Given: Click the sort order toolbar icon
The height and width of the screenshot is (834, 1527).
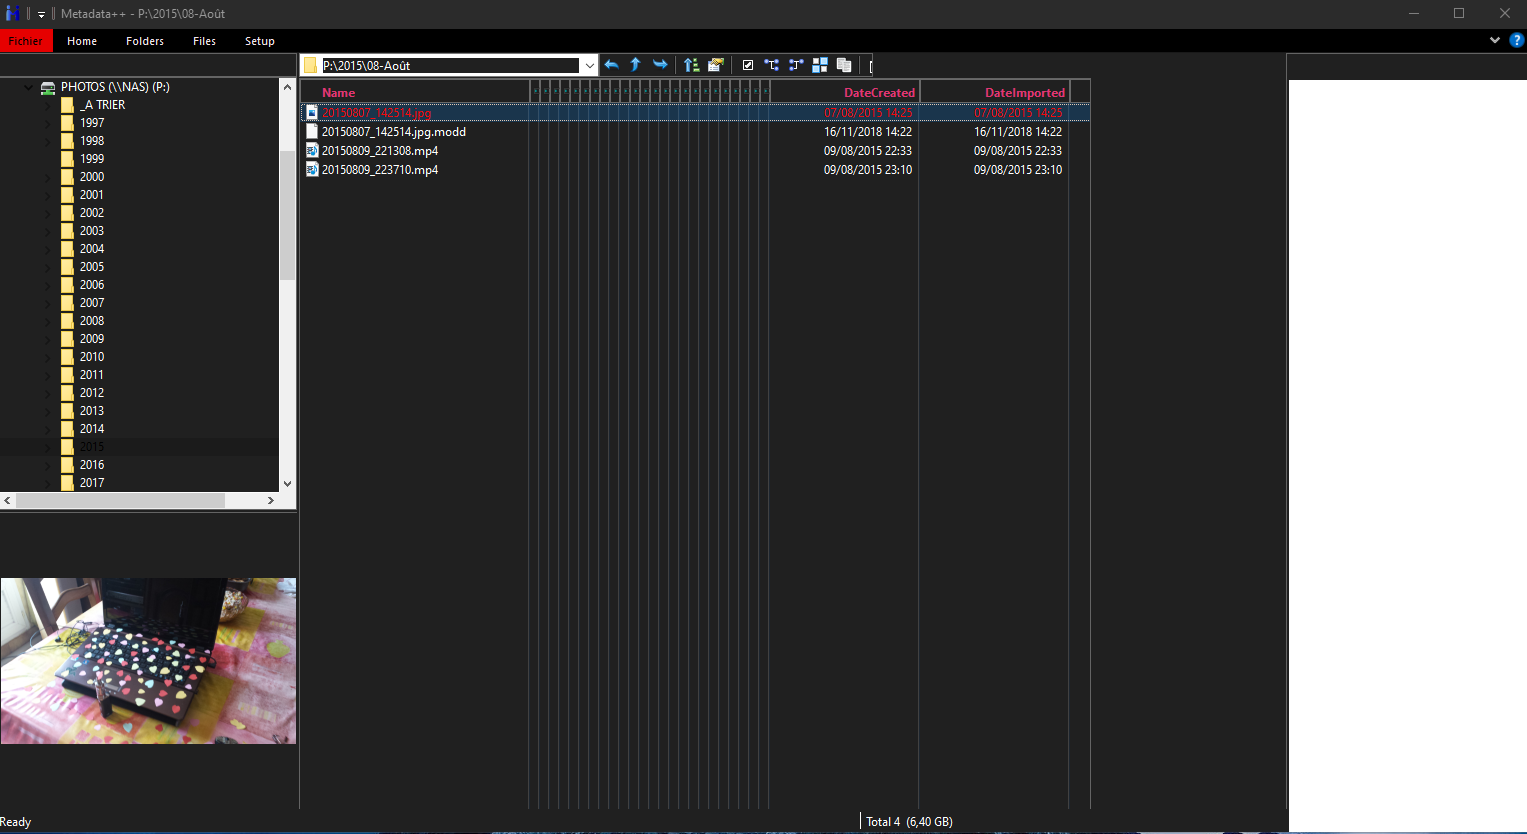Looking at the screenshot, I should pyautogui.click(x=691, y=65).
